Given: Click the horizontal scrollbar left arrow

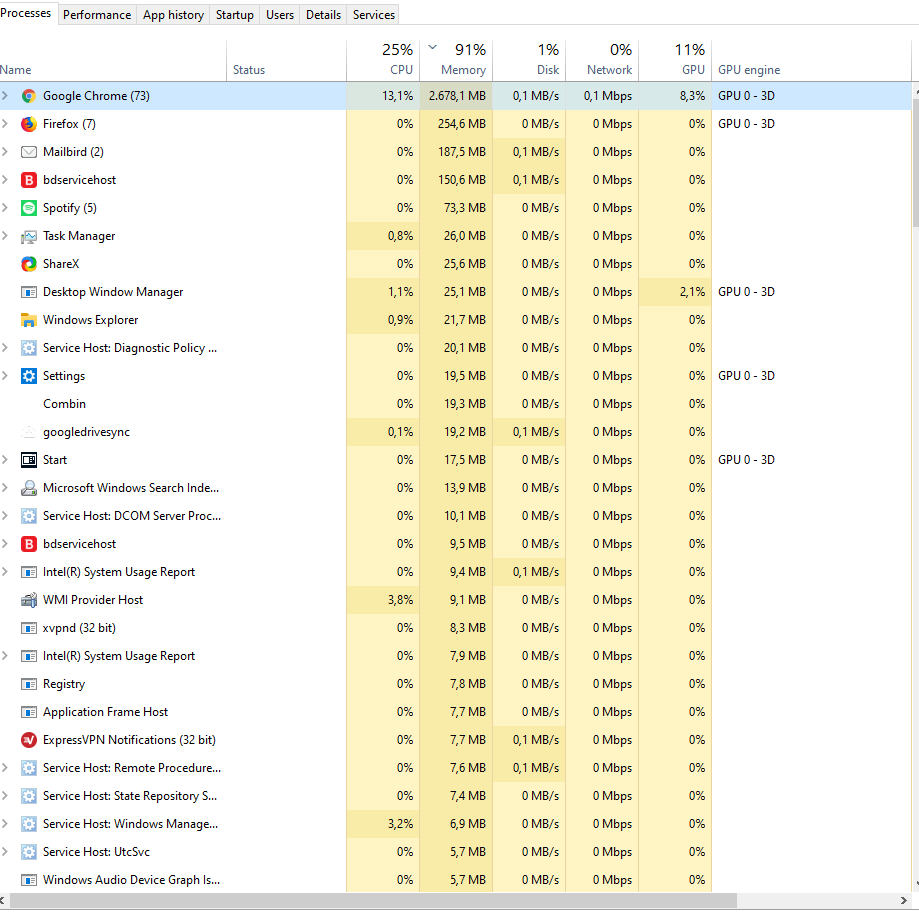Looking at the screenshot, I should 3,900.
